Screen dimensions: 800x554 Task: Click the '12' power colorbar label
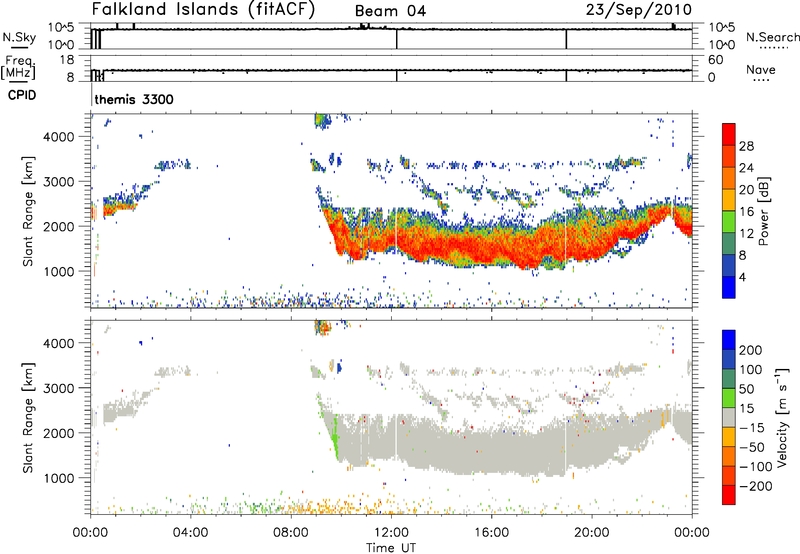(x=746, y=234)
